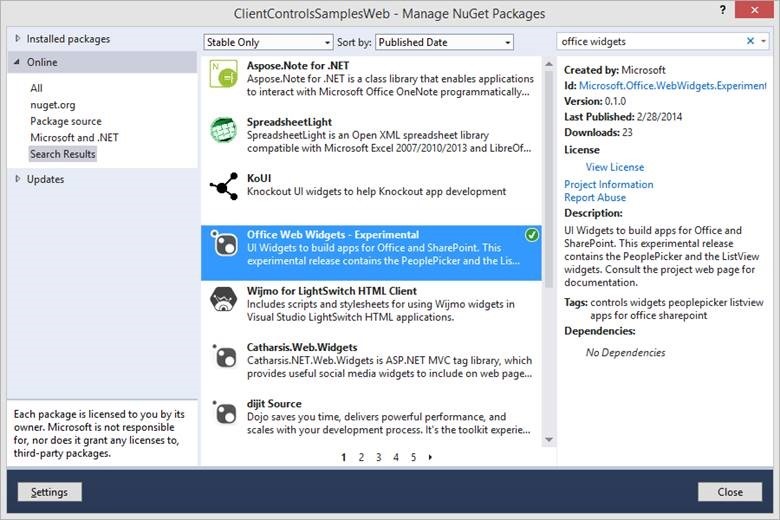
Task: Open the Published Date sort dropdown
Action: (444, 42)
